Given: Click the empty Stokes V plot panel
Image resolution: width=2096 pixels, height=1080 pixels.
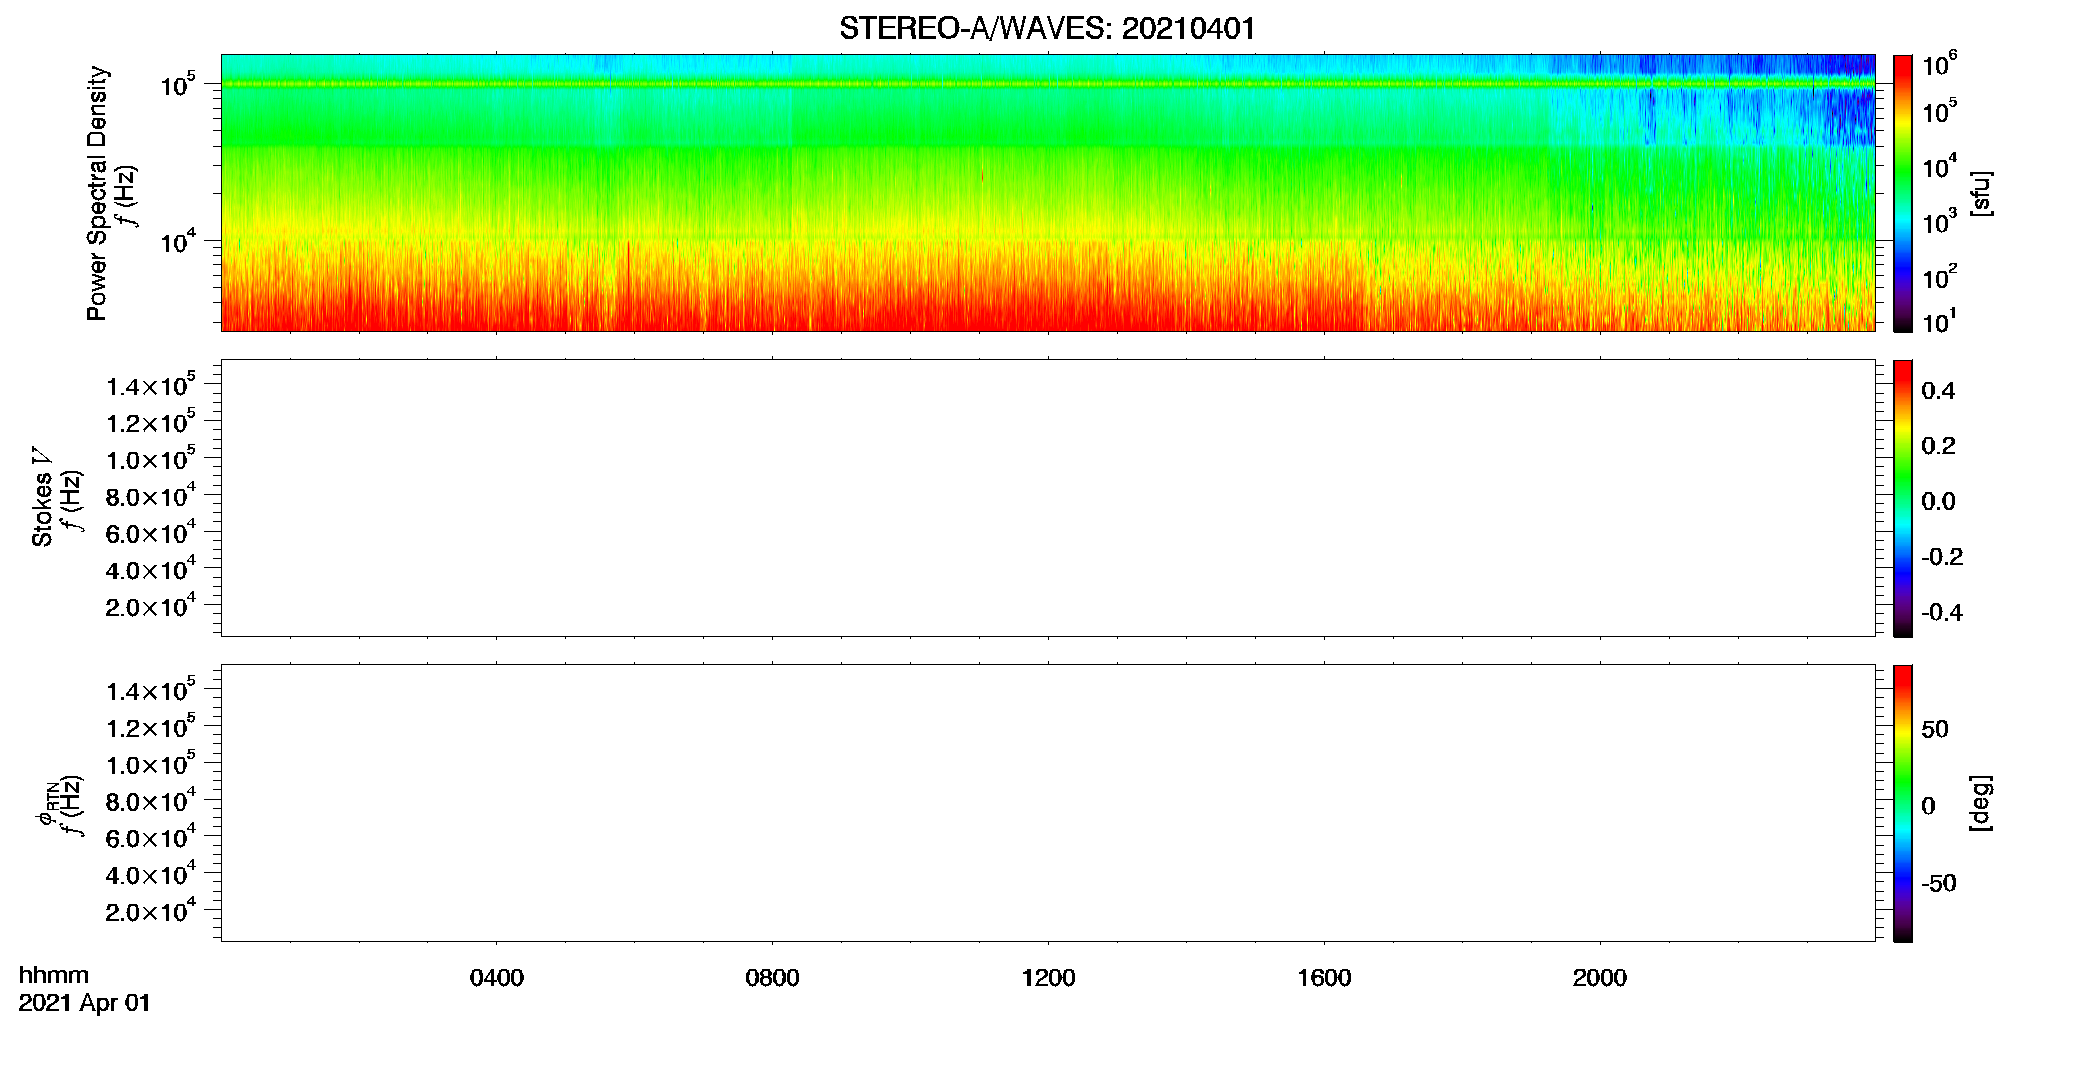Looking at the screenshot, I should 1048,498.
